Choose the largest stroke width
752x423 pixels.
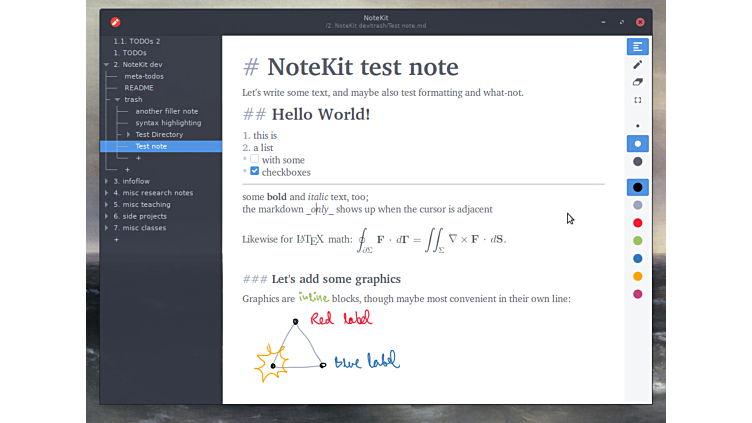coord(637,162)
